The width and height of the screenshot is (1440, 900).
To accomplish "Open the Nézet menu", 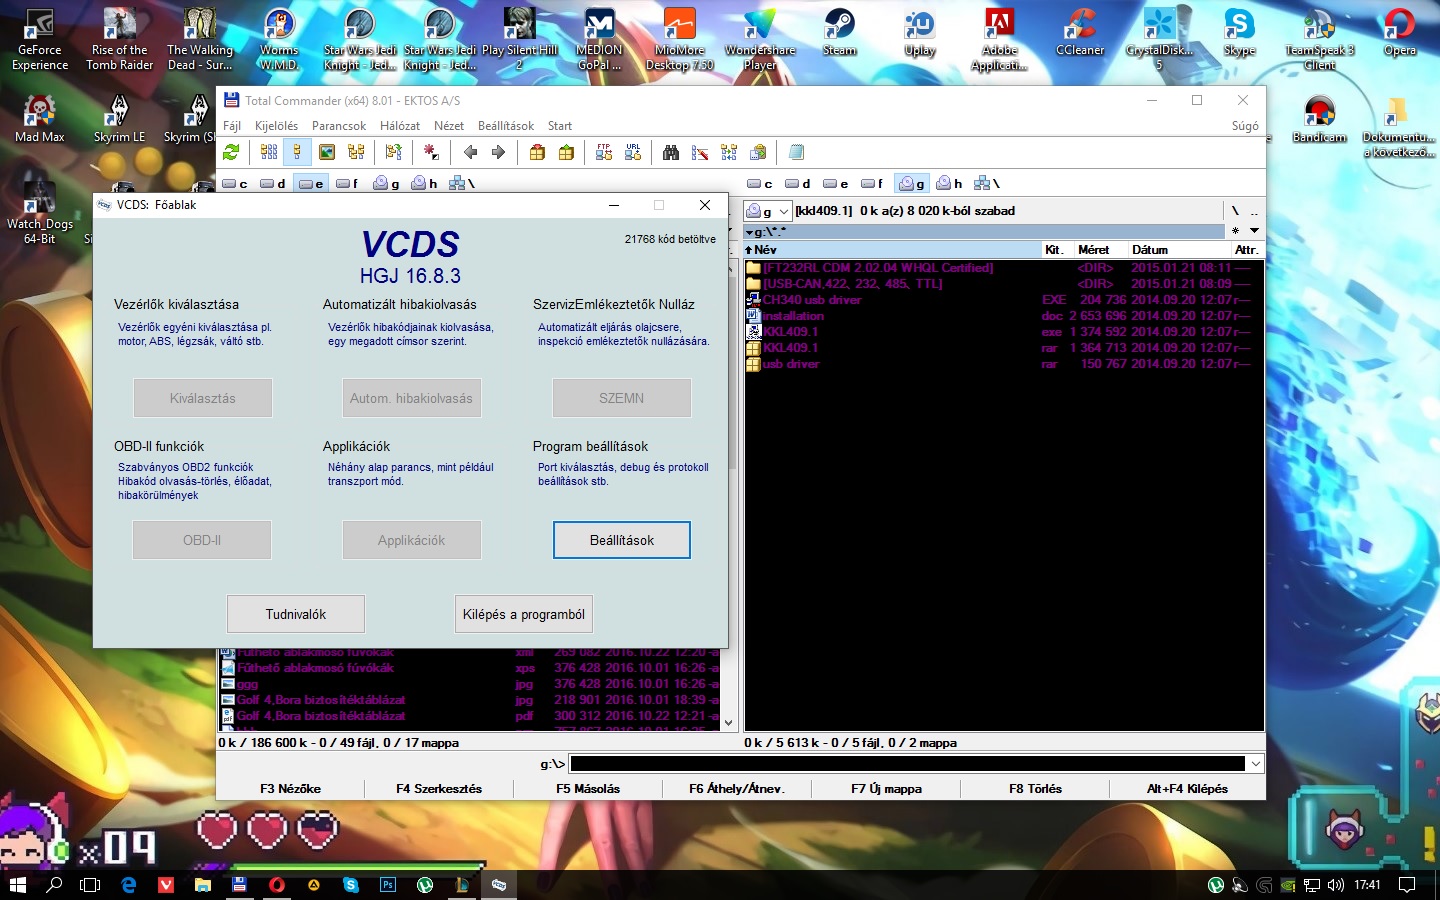I will tap(449, 126).
